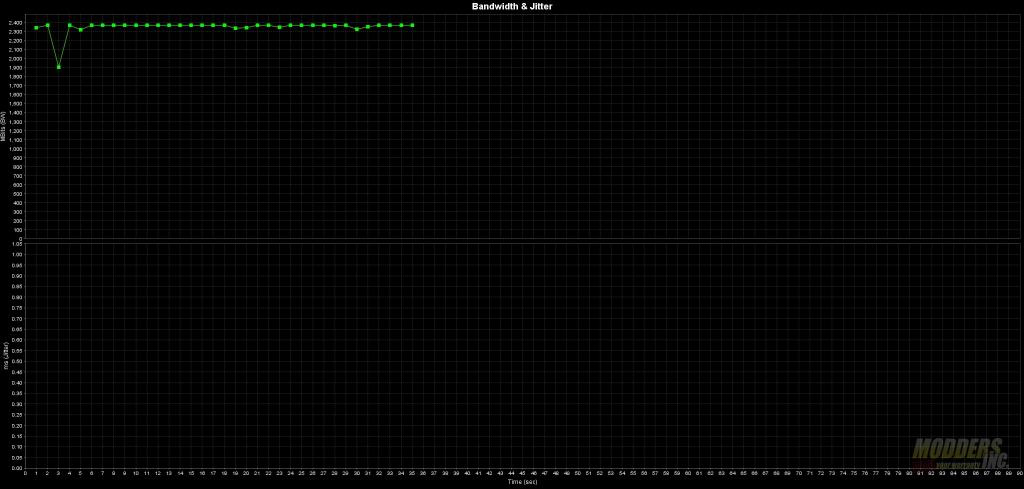This screenshot has width=1024, height=489.
Task: Click the data point at 19 seconds
Action: (x=235, y=28)
